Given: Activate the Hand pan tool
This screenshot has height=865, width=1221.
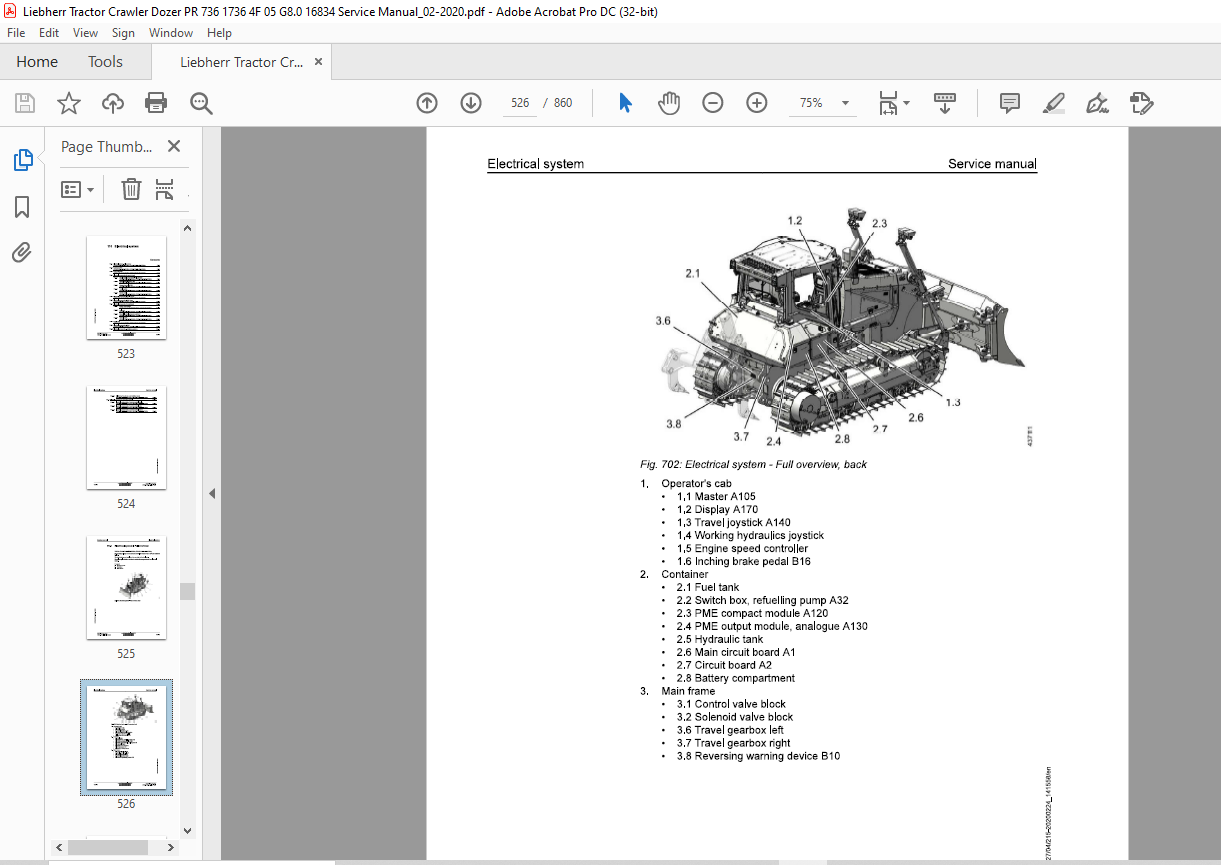Looking at the screenshot, I should point(669,103).
